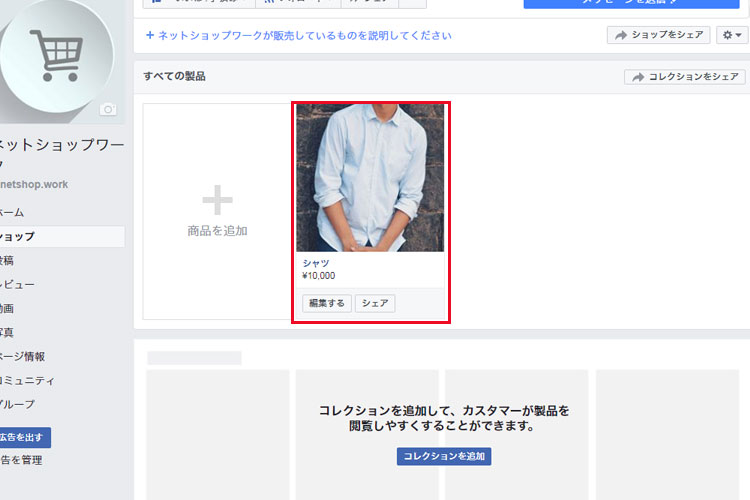
Task: Open the グループ sidebar item
Action: tap(17, 405)
